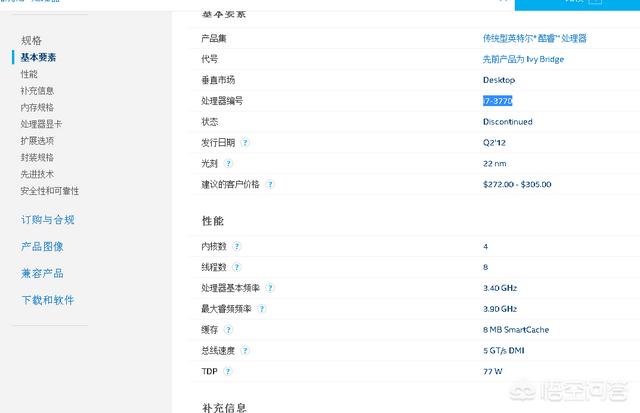Click the question mark next to 线程数
Screen dimensions: 640x413
click(x=236, y=267)
